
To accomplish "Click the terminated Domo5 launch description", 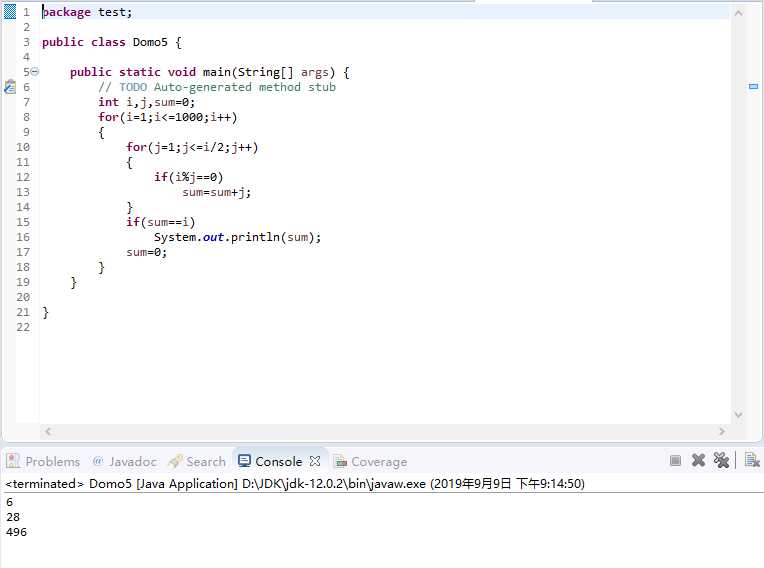I will pos(295,484).
